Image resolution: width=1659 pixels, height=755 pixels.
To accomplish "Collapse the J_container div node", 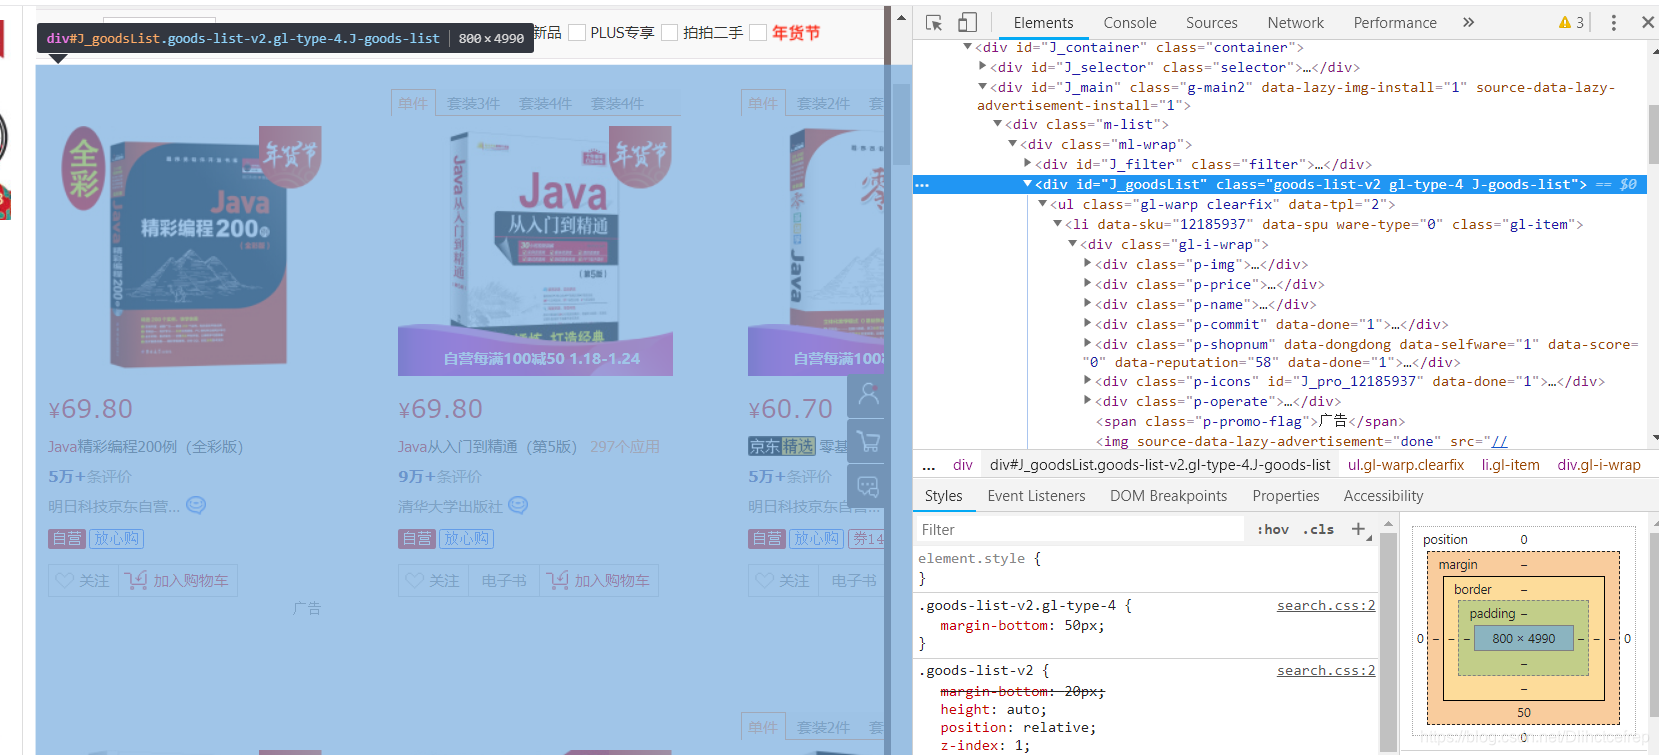I will point(967,47).
